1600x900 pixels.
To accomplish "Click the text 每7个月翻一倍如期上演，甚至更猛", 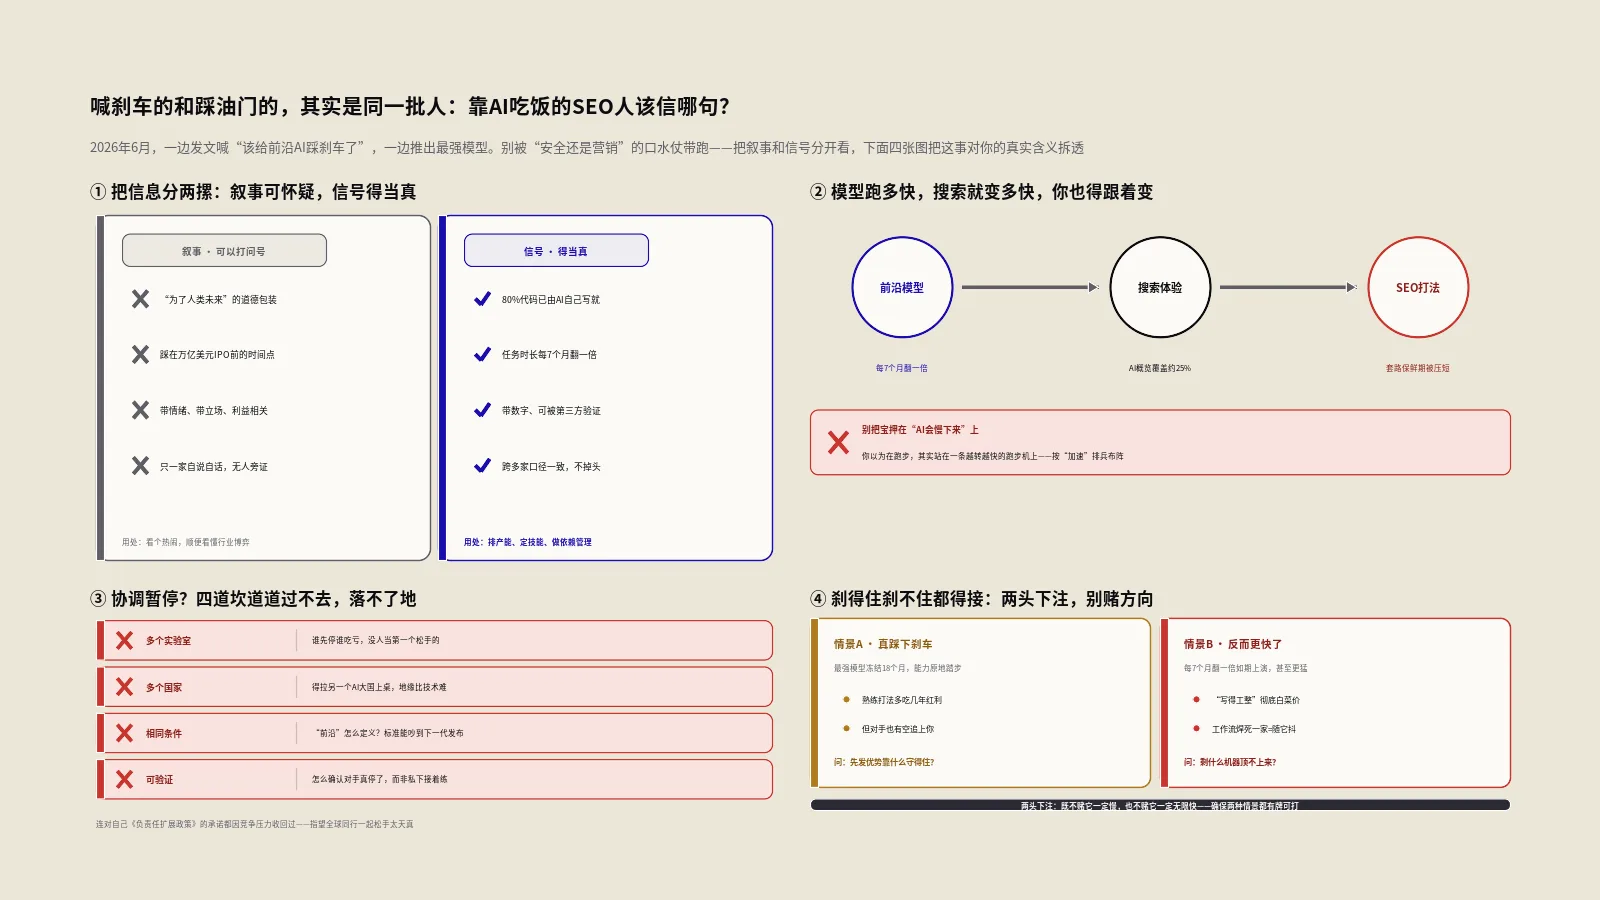I will coord(1246,668).
